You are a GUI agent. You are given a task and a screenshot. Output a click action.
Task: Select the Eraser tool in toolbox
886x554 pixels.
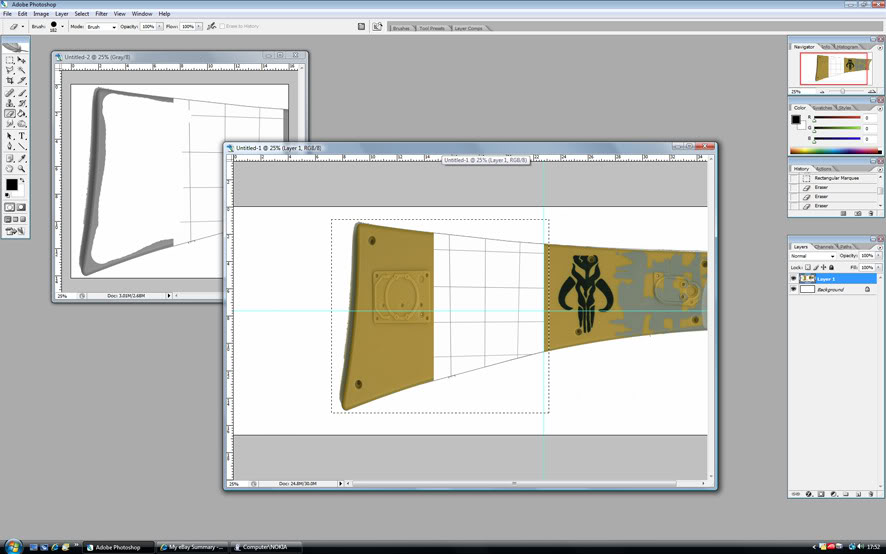coord(10,113)
